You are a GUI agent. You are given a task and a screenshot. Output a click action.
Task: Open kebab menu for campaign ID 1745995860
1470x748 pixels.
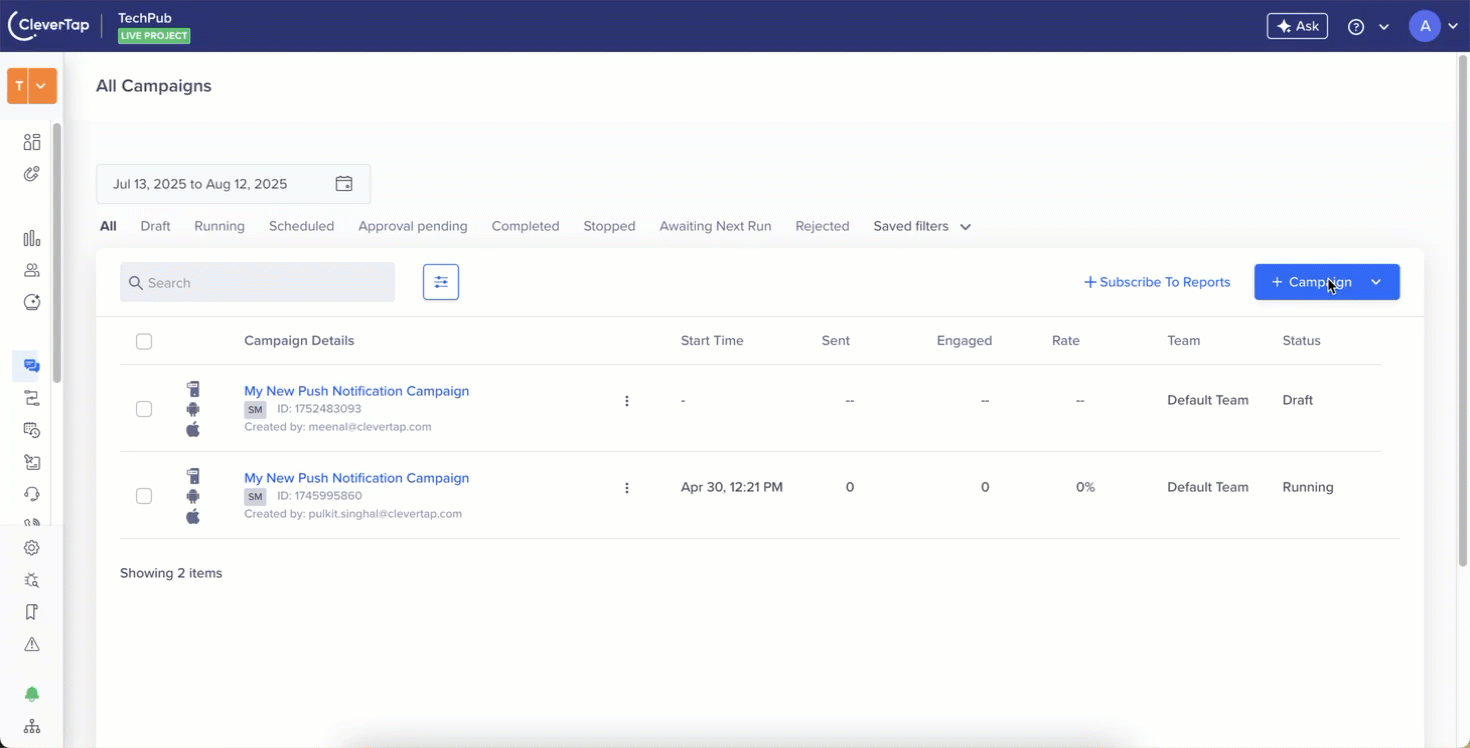click(627, 488)
